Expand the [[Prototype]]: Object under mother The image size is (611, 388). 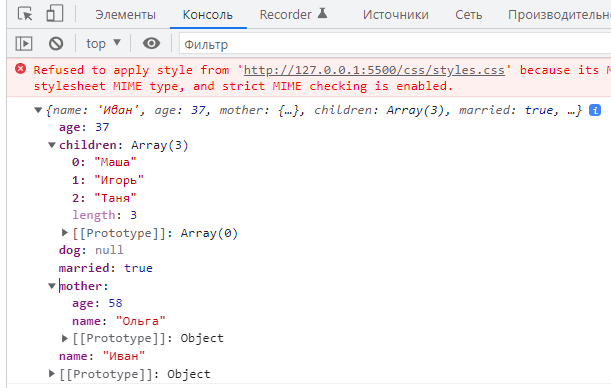65,338
